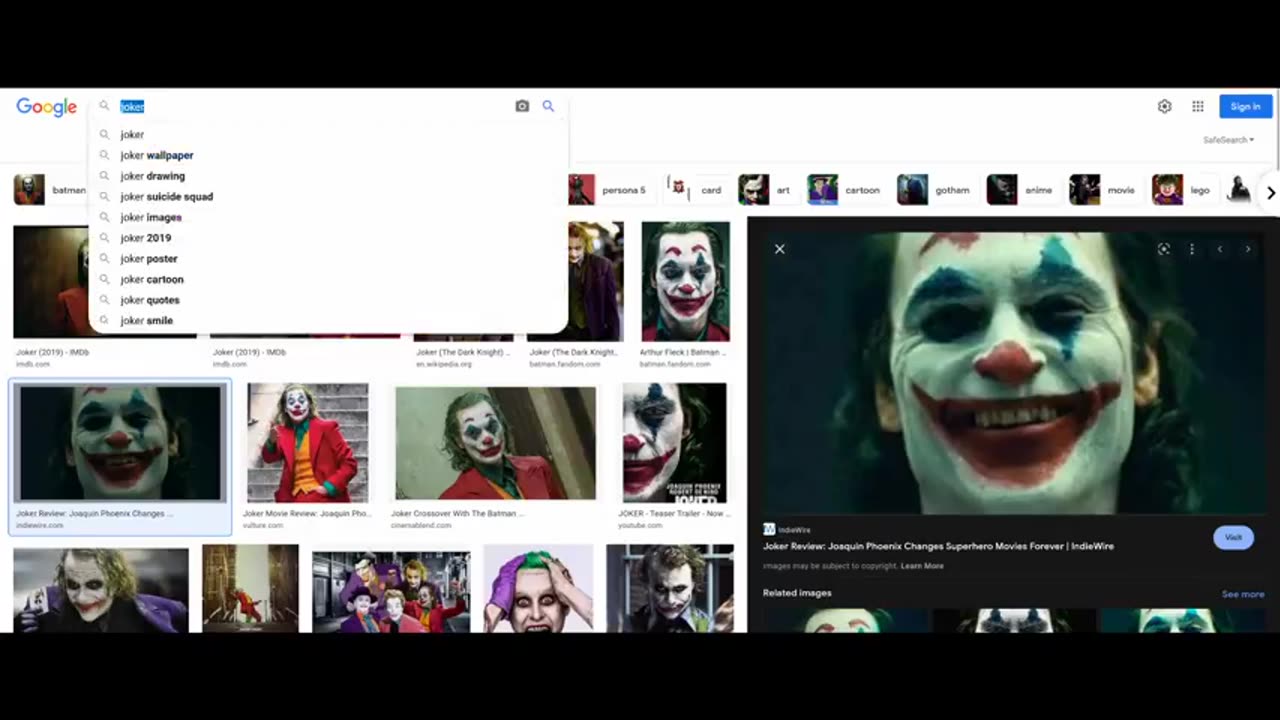
Task: Open the IndieWire Joker Review title link
Action: (938, 546)
